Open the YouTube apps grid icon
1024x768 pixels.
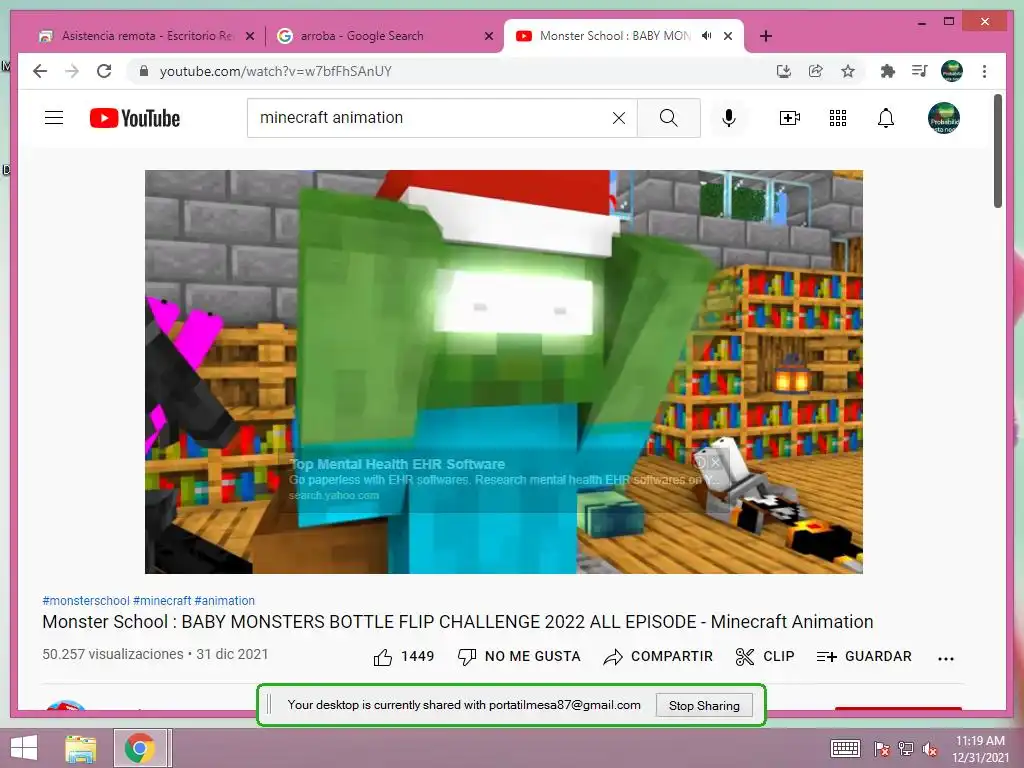(838, 118)
